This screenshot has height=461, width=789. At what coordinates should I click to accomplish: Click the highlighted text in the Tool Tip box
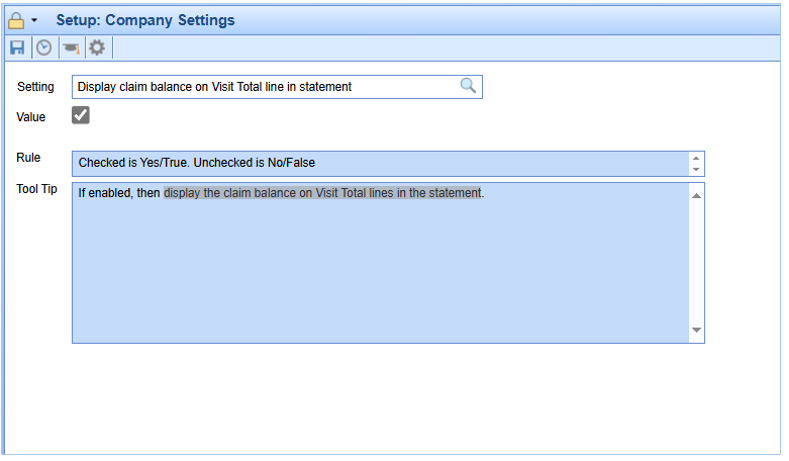click(322, 193)
